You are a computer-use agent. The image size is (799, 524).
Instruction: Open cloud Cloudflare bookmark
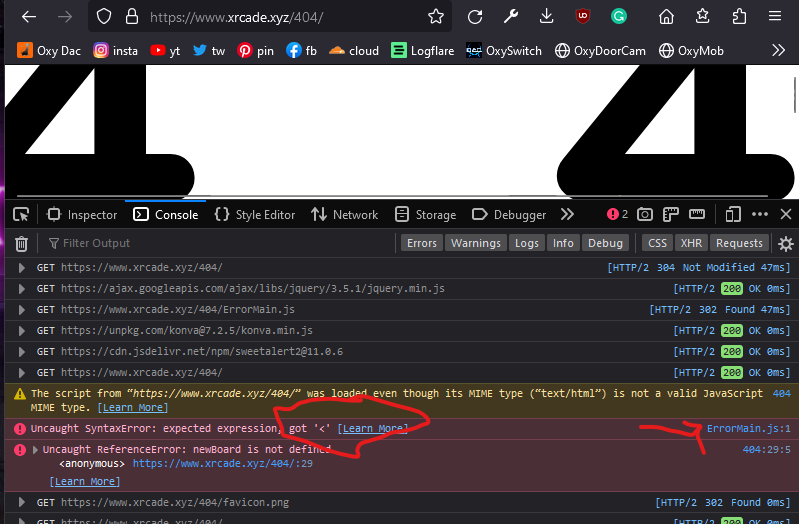(x=354, y=50)
